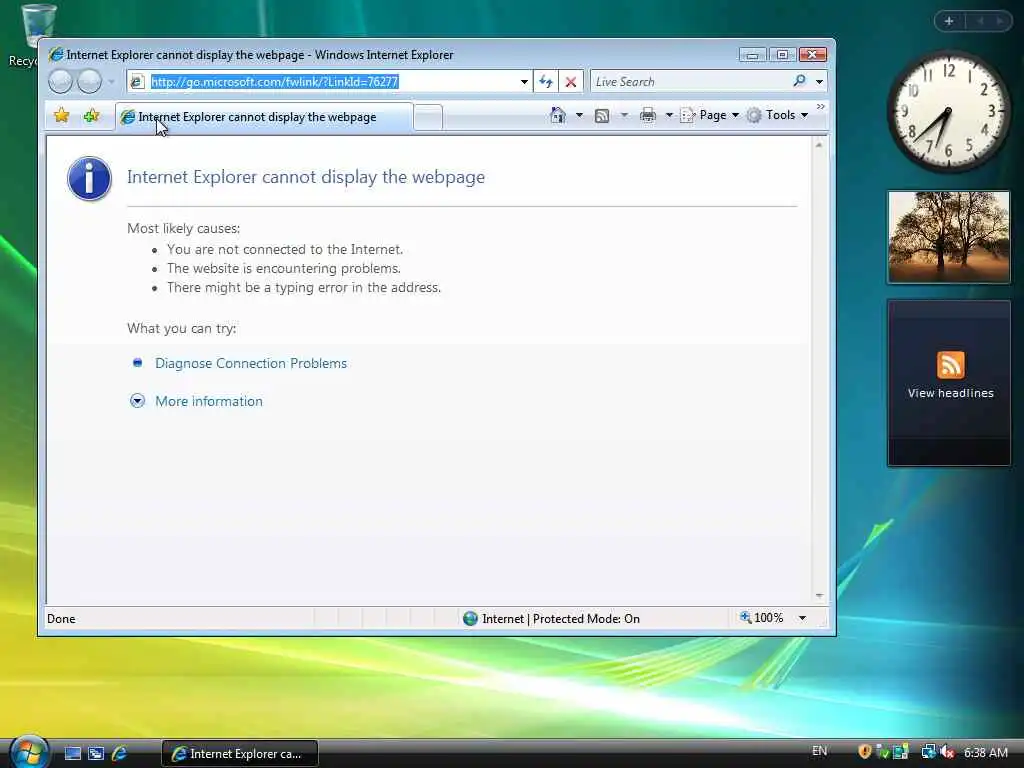Image resolution: width=1024 pixels, height=768 pixels.
Task: Expand the More information arrow button
Action: click(137, 401)
